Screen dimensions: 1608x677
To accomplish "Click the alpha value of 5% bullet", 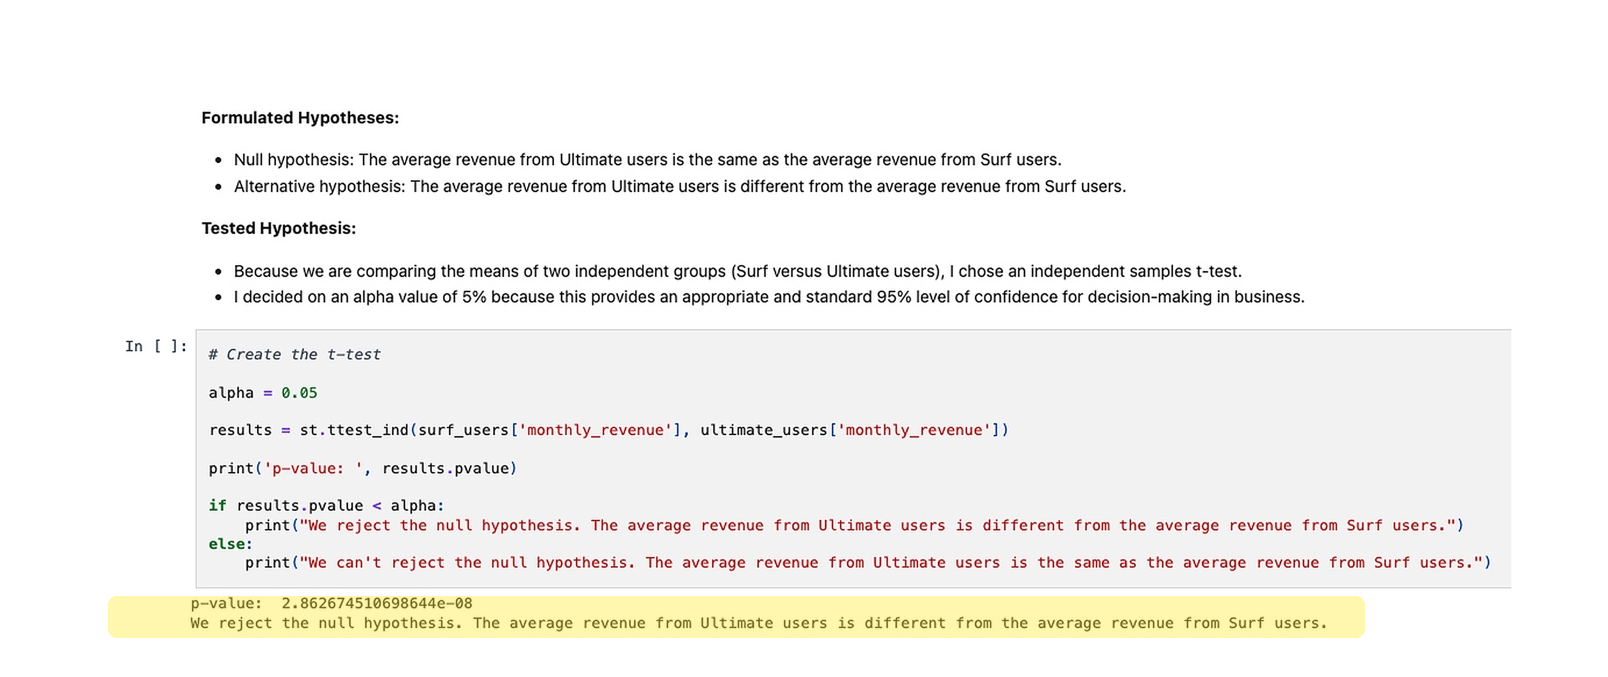I will [769, 297].
